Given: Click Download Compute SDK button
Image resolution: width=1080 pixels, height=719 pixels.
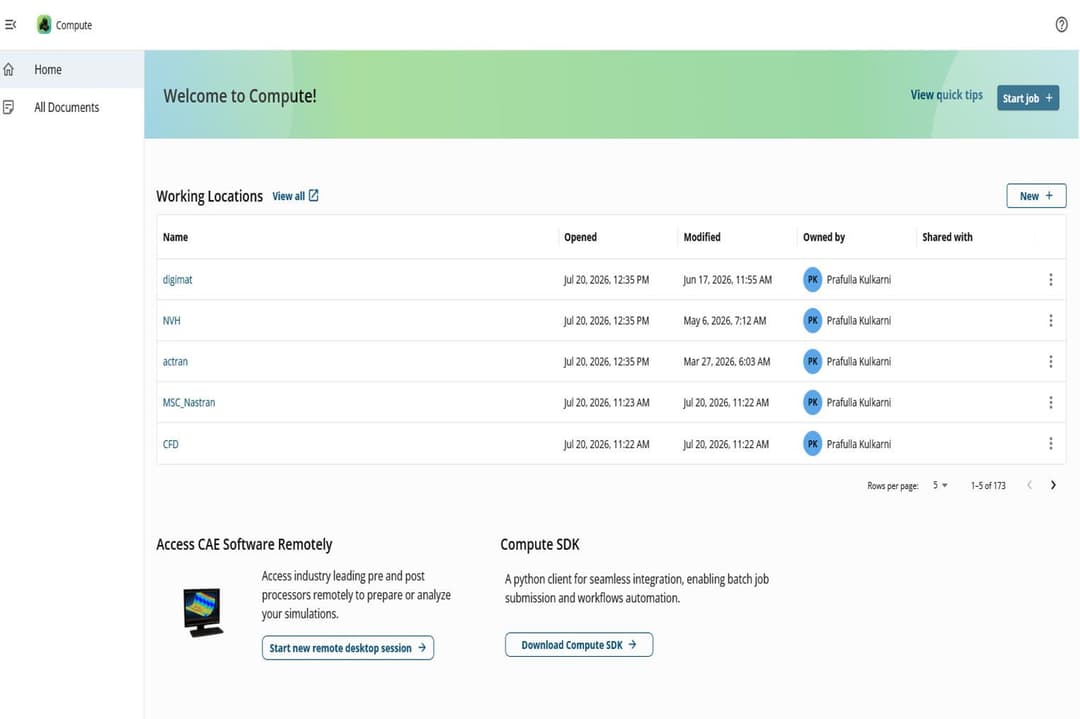Looking at the screenshot, I should click(579, 645).
